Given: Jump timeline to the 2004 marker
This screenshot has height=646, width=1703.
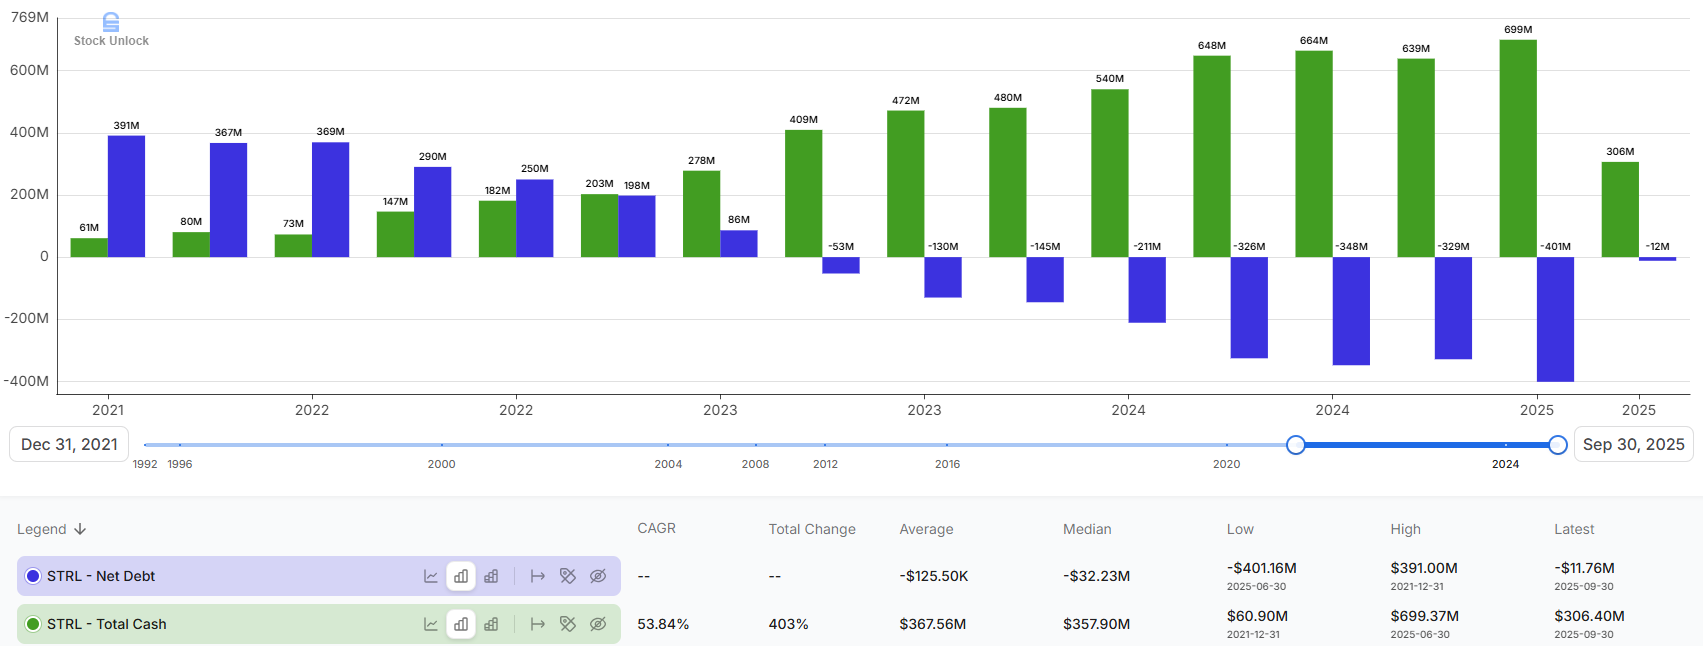Looking at the screenshot, I should pos(668,464).
